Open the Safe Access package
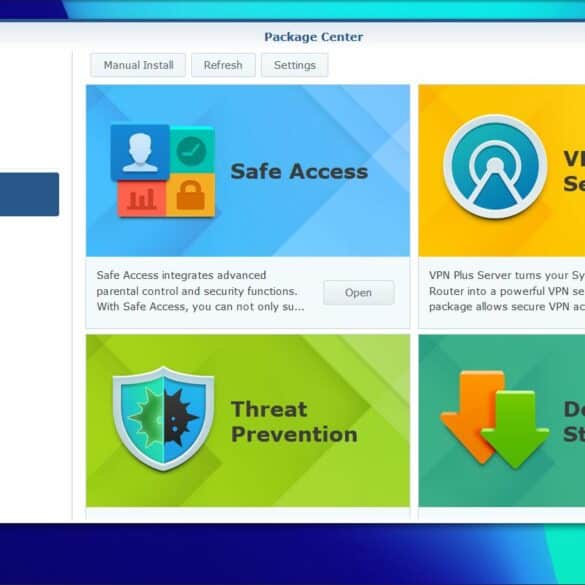Screen dimensions: 585x585 tap(359, 292)
